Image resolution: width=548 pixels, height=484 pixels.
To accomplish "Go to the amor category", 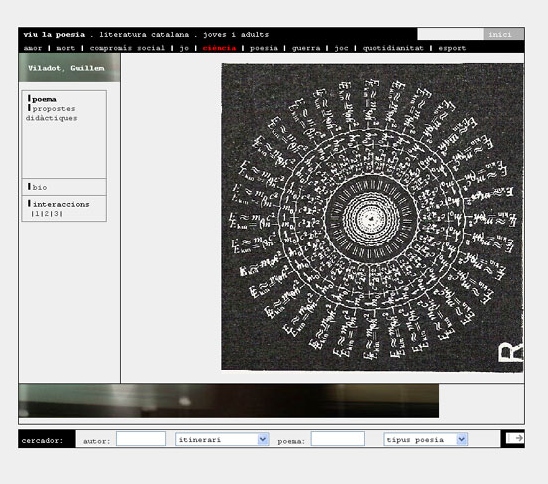I will [x=33, y=48].
